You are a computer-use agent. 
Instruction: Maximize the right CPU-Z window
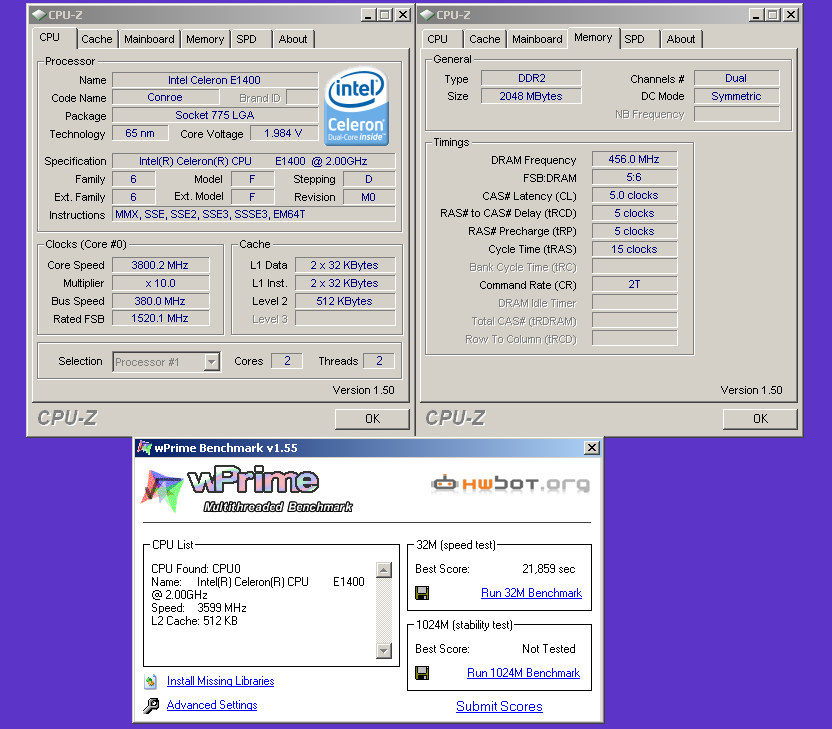click(x=773, y=15)
